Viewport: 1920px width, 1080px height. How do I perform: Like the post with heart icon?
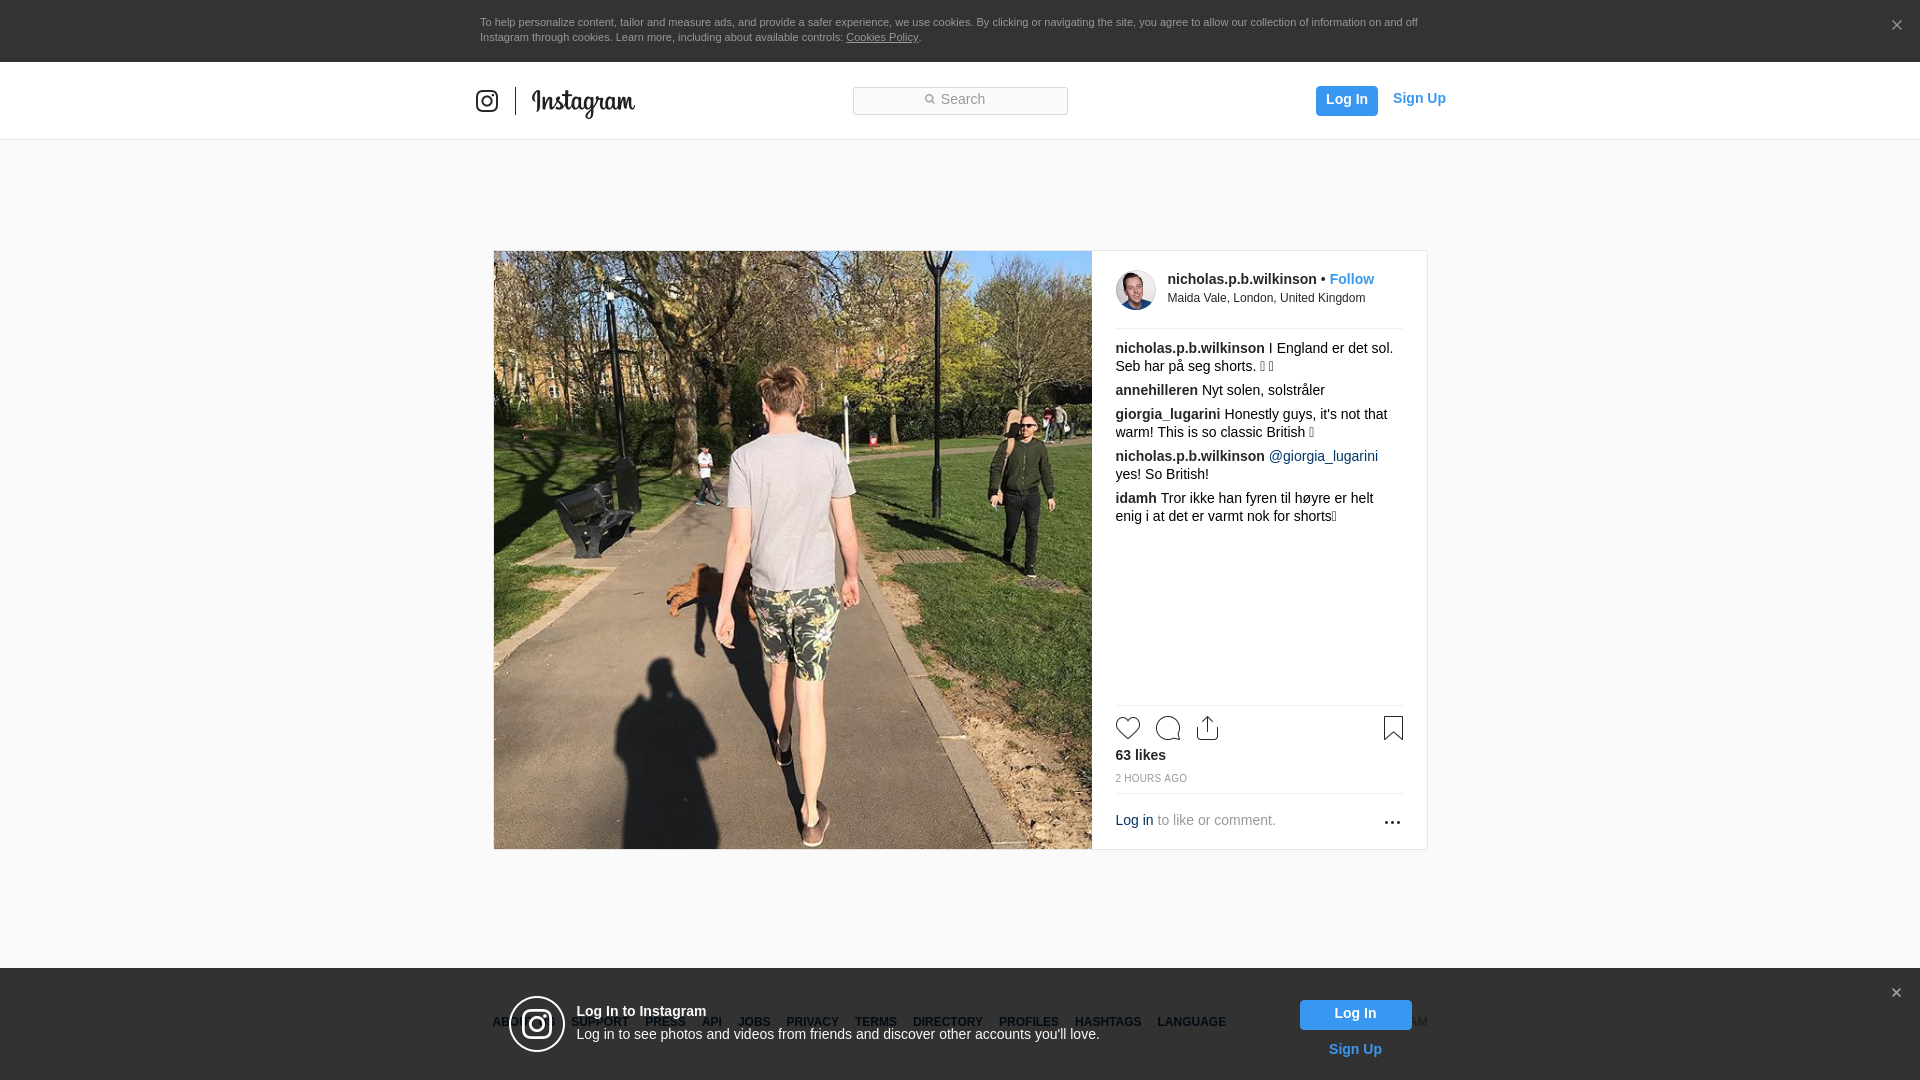pyautogui.click(x=1128, y=728)
